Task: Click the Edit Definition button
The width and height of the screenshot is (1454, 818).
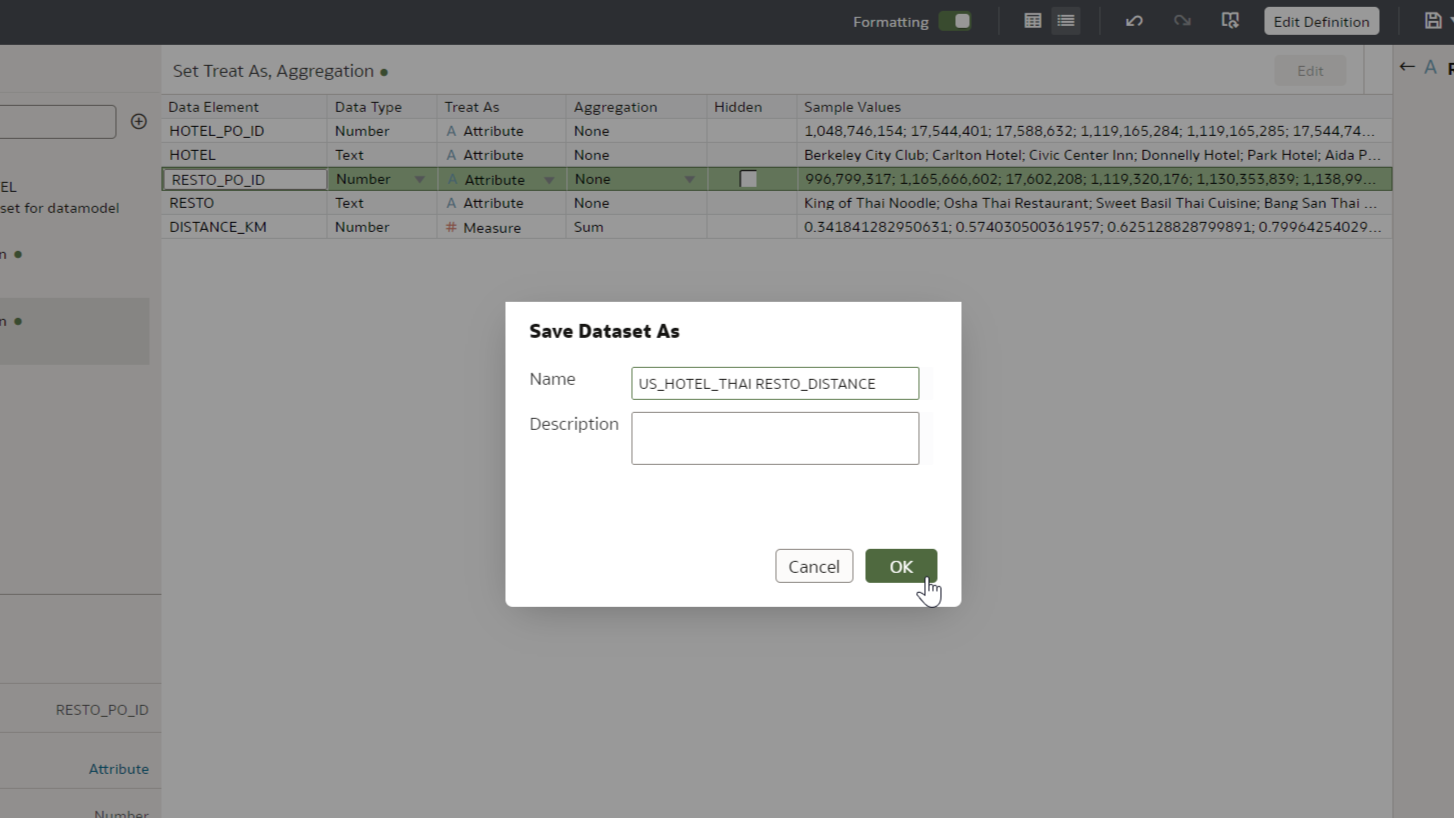Action: (1321, 21)
